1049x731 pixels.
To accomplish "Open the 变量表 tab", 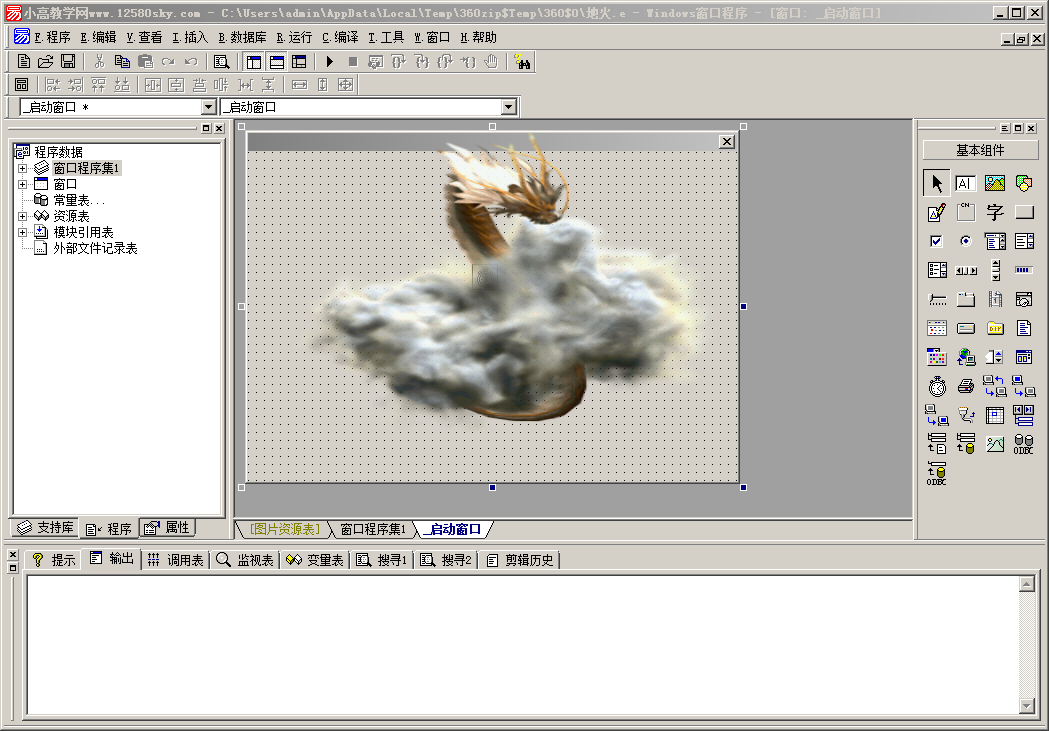I will click(315, 560).
